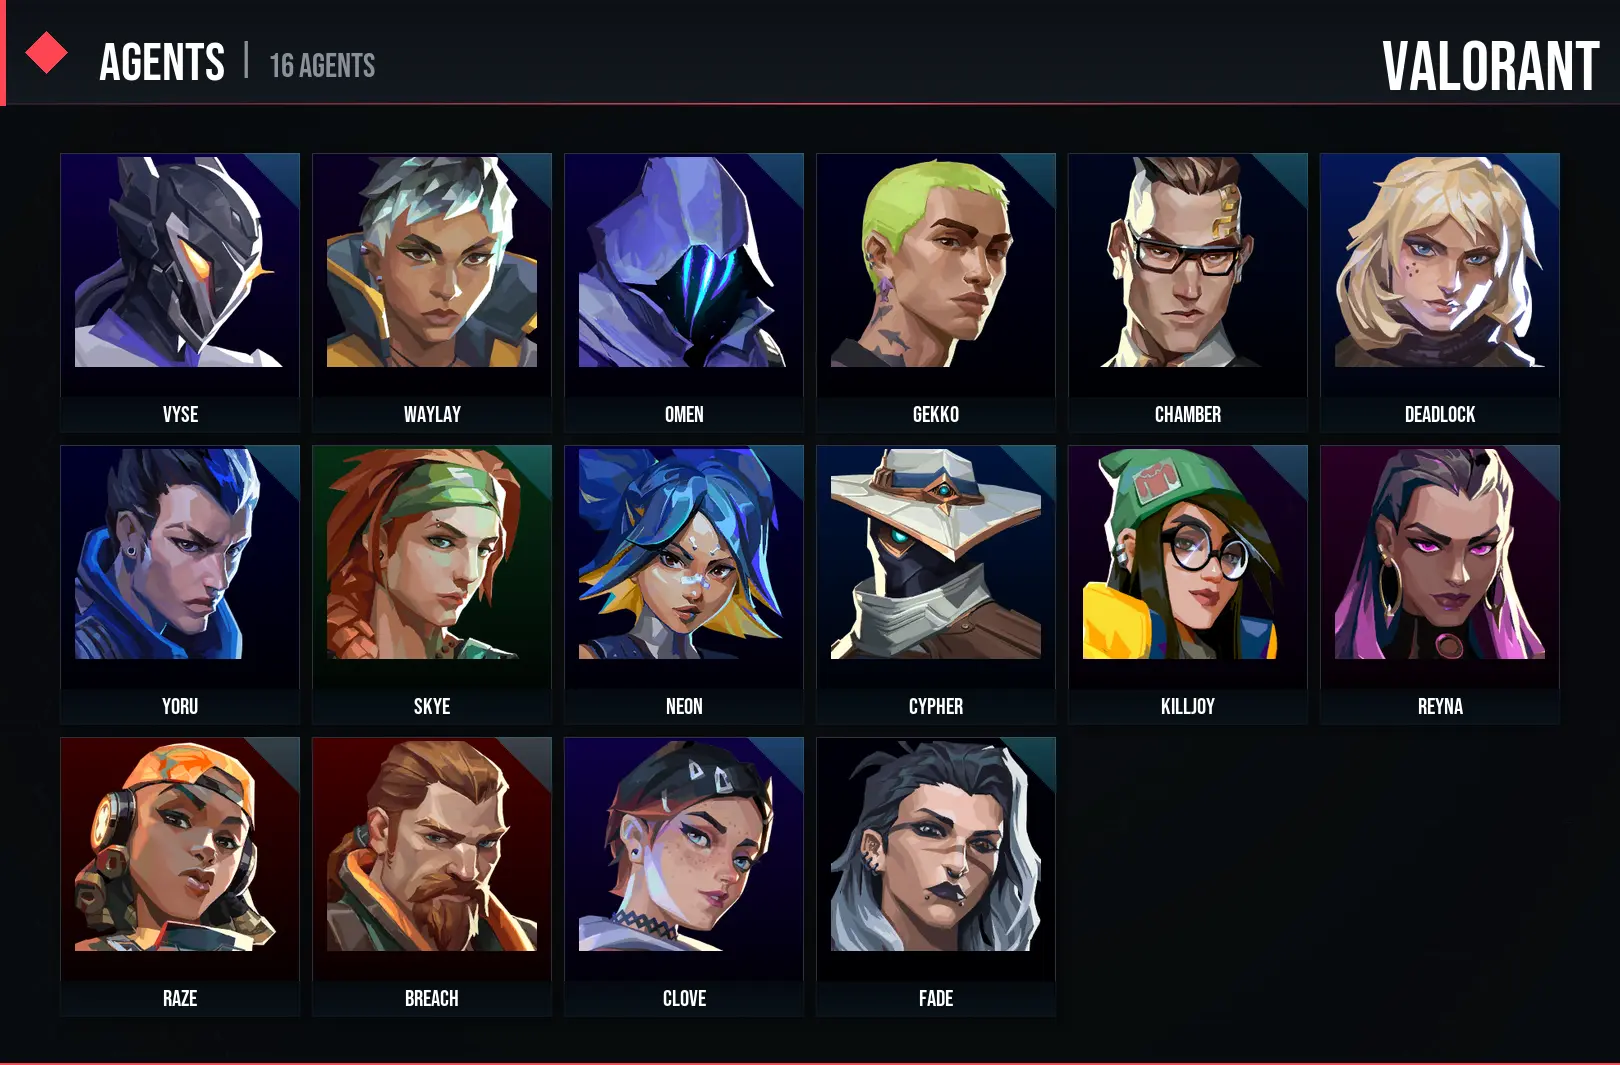Choose Yoru's blue-haired portrait
1620x1065 pixels.
pos(180,584)
